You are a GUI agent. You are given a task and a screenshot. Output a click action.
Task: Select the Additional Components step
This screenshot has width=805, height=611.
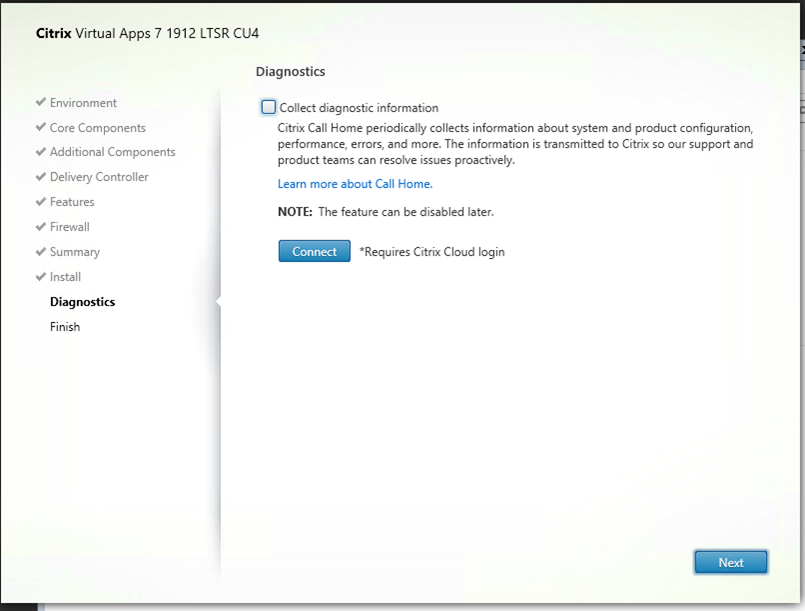click(x=112, y=152)
